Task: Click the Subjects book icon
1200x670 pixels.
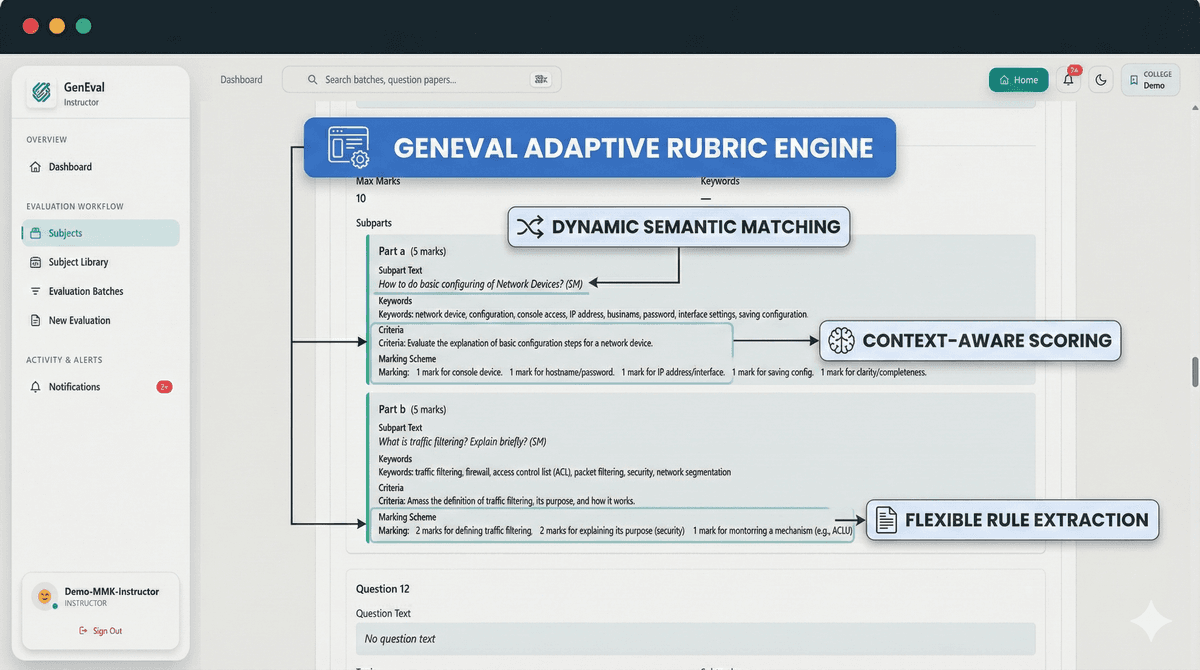Action: coord(36,233)
